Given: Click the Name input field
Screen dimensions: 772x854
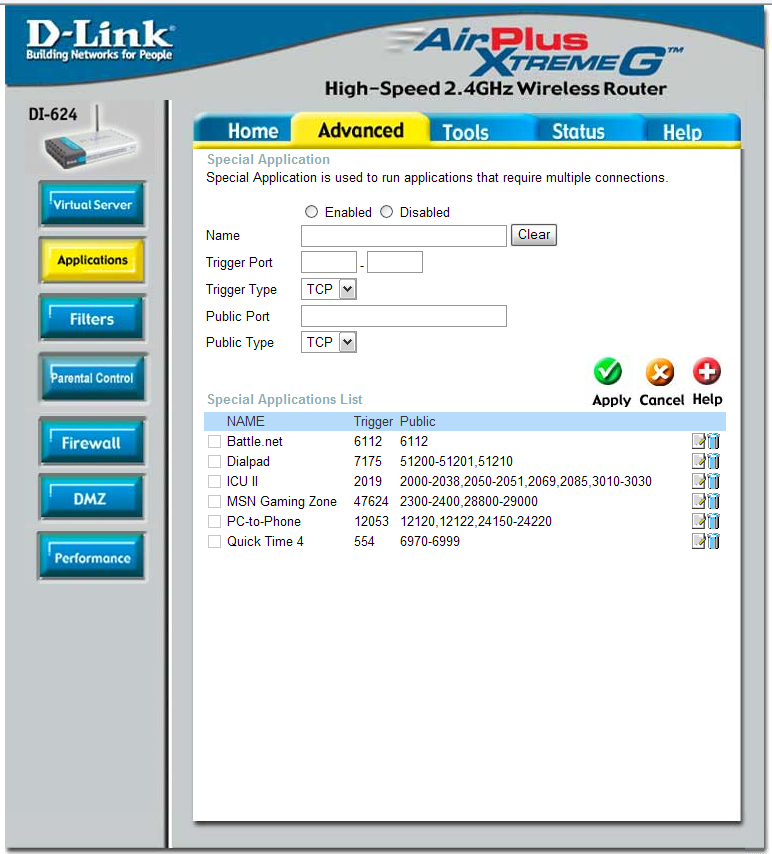Looking at the screenshot, I should [x=404, y=236].
